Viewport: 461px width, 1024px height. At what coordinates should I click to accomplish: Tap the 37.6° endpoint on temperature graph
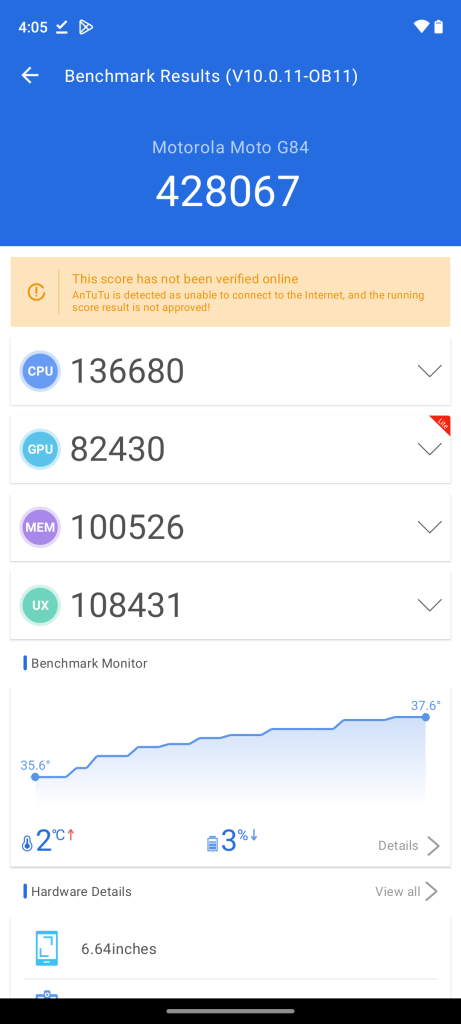tap(426, 717)
